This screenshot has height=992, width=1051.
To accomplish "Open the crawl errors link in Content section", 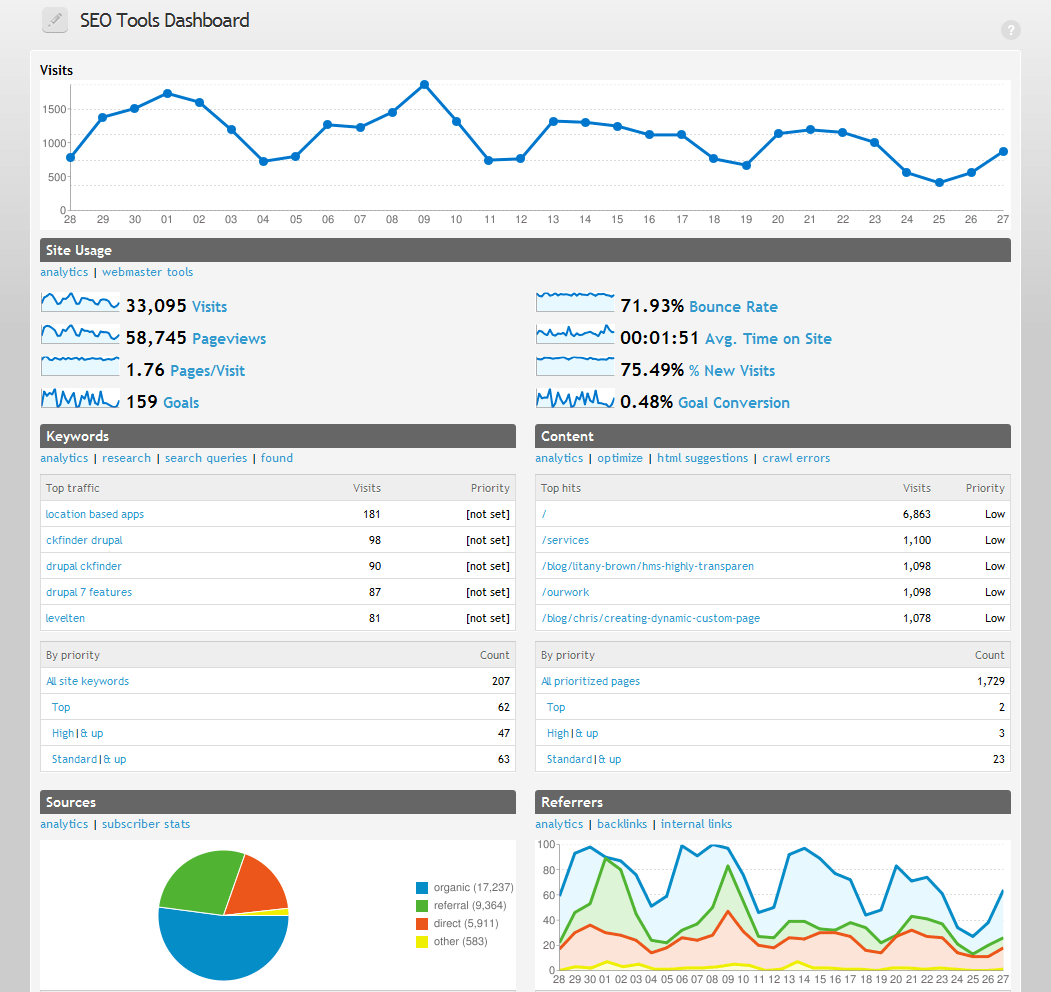I will tap(796, 457).
